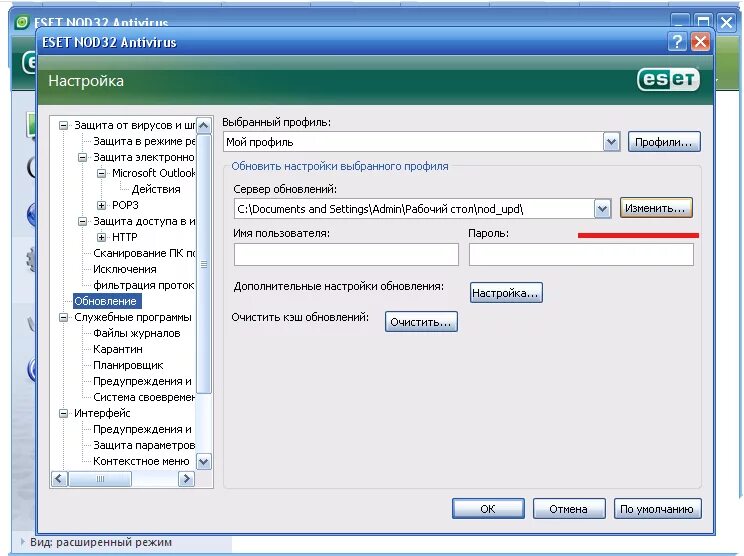Collapse the 'Защита от вирусов' tree node
This screenshot has width=744, height=556.
coord(63,125)
